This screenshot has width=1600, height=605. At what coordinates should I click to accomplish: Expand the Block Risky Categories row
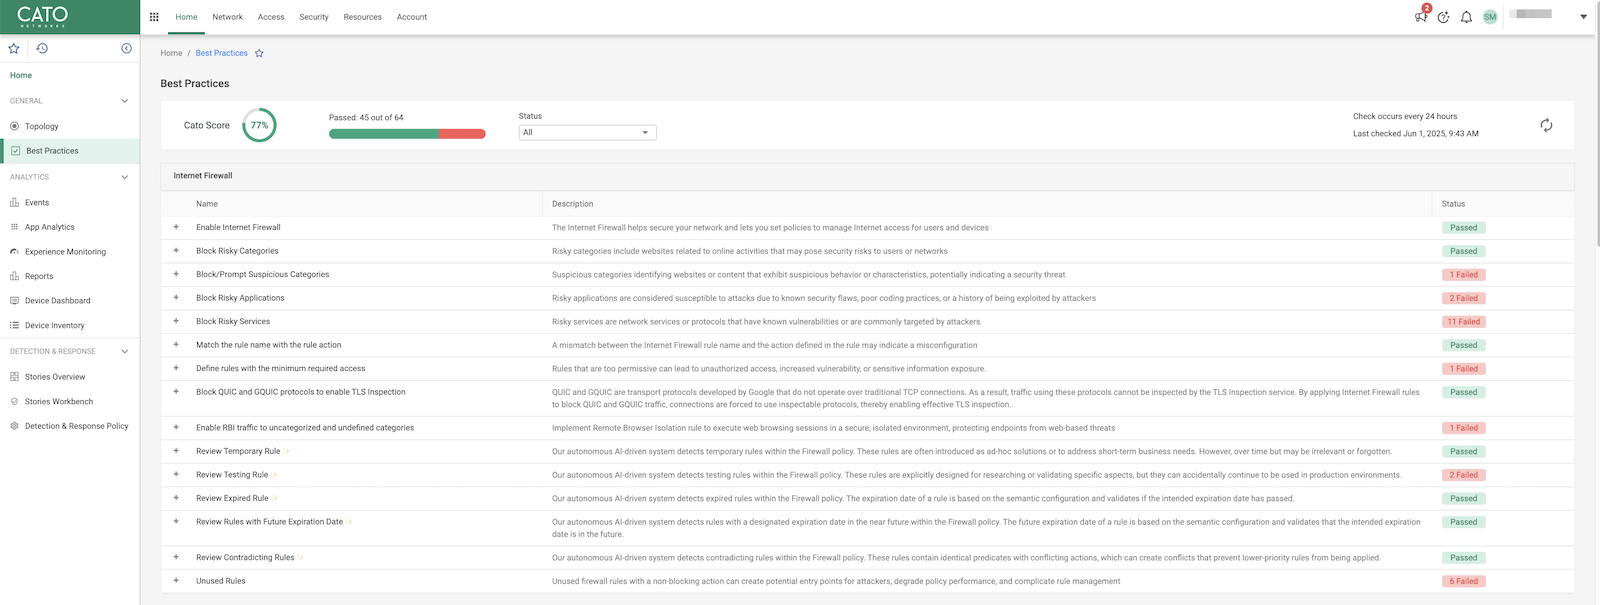176,250
